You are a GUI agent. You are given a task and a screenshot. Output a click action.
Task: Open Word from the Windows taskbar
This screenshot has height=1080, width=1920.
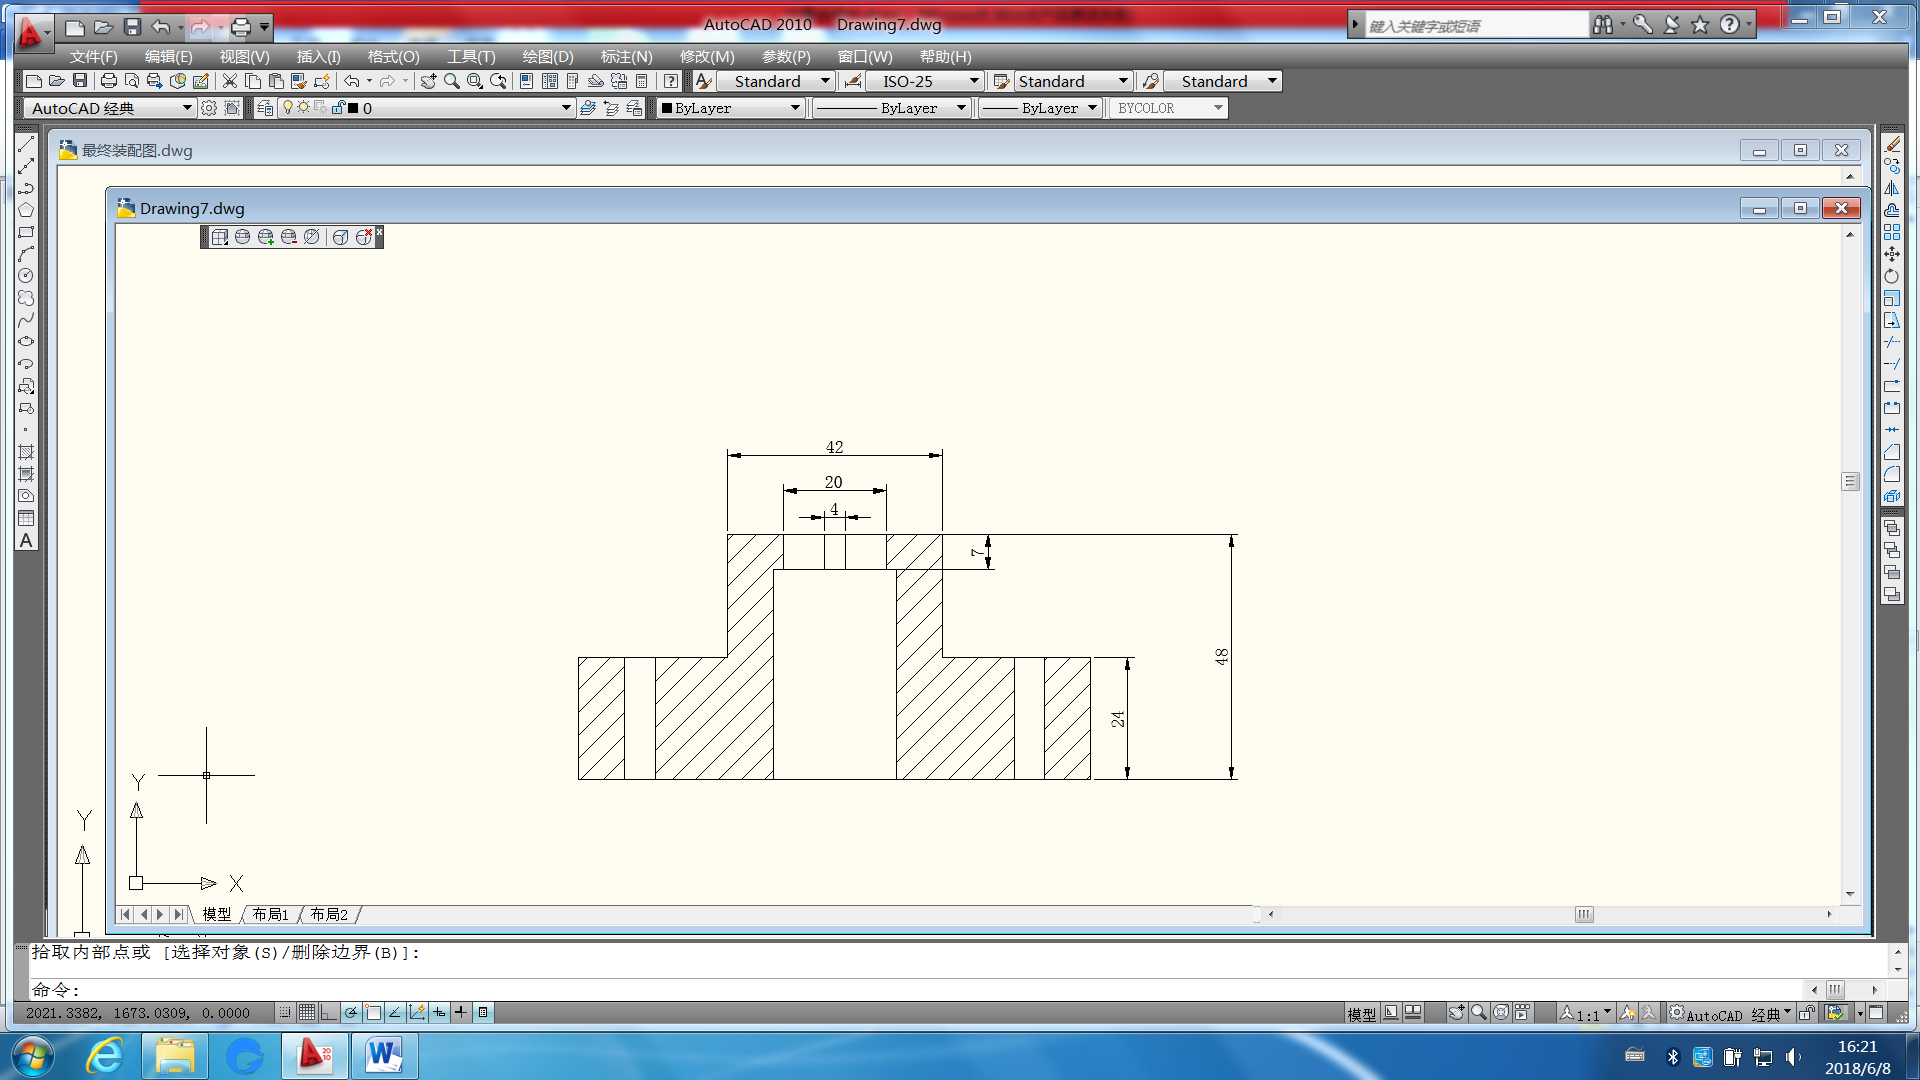(384, 1056)
